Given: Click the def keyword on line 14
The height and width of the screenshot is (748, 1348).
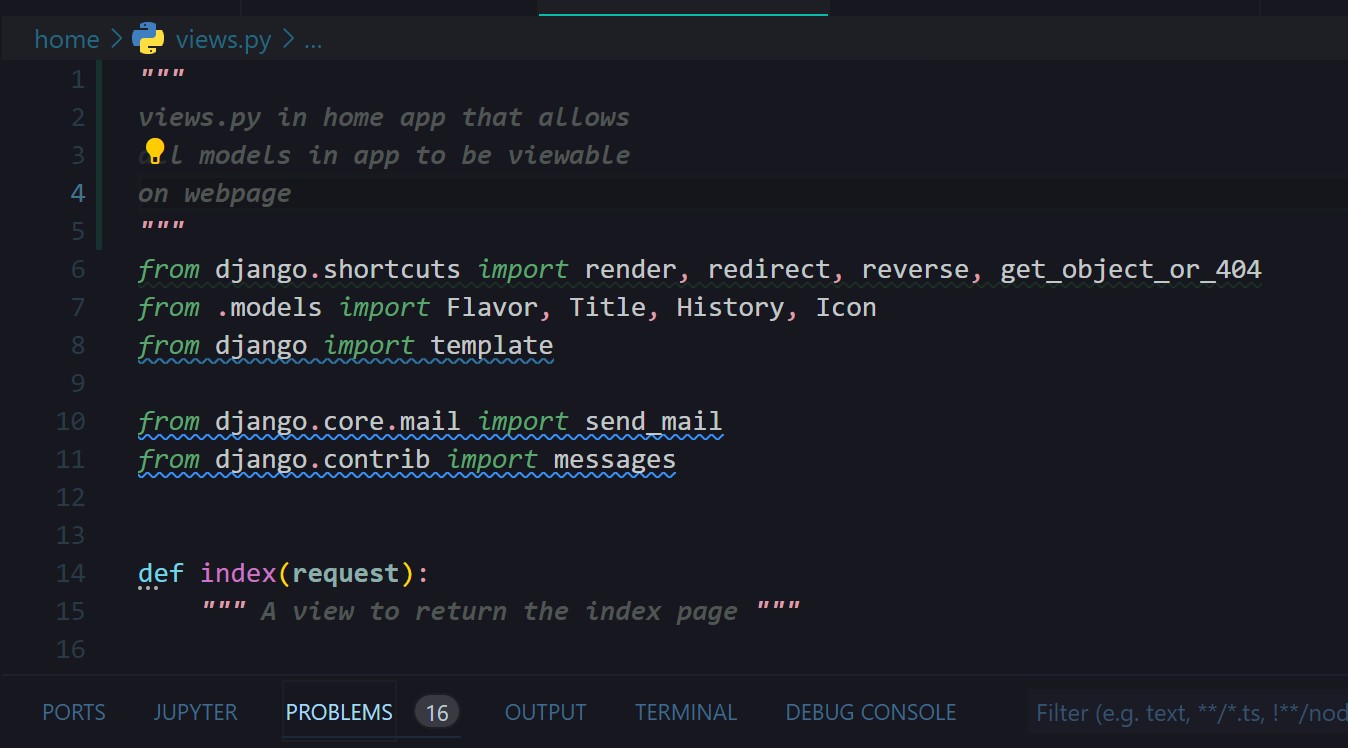Looking at the screenshot, I should 161,573.
